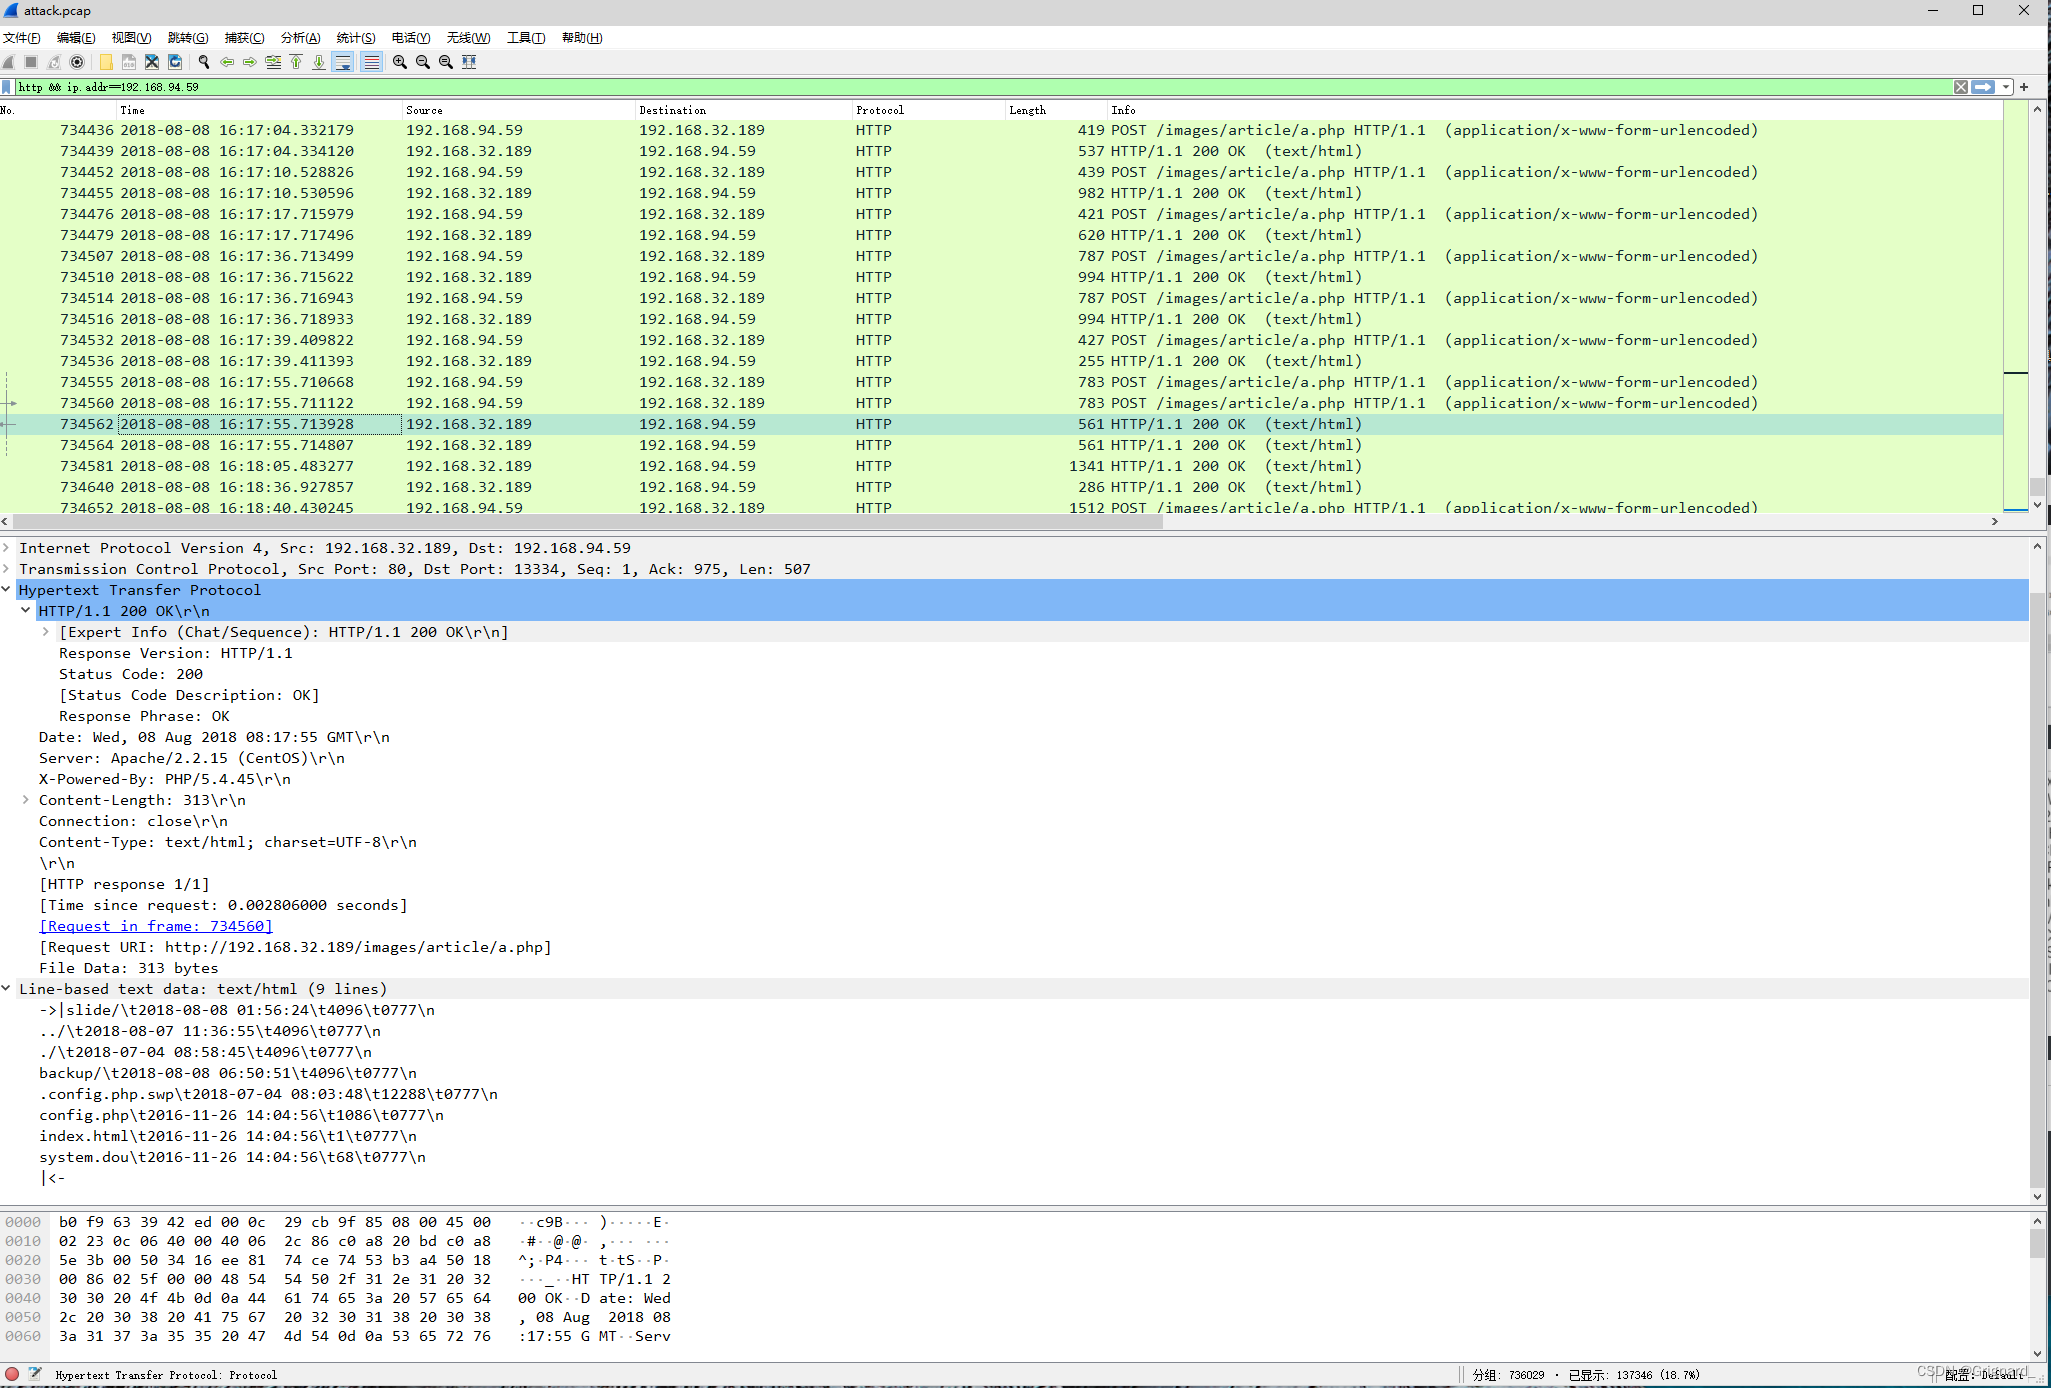Restart the current capture icon
This screenshot has height=1388, width=2051.
[54, 62]
